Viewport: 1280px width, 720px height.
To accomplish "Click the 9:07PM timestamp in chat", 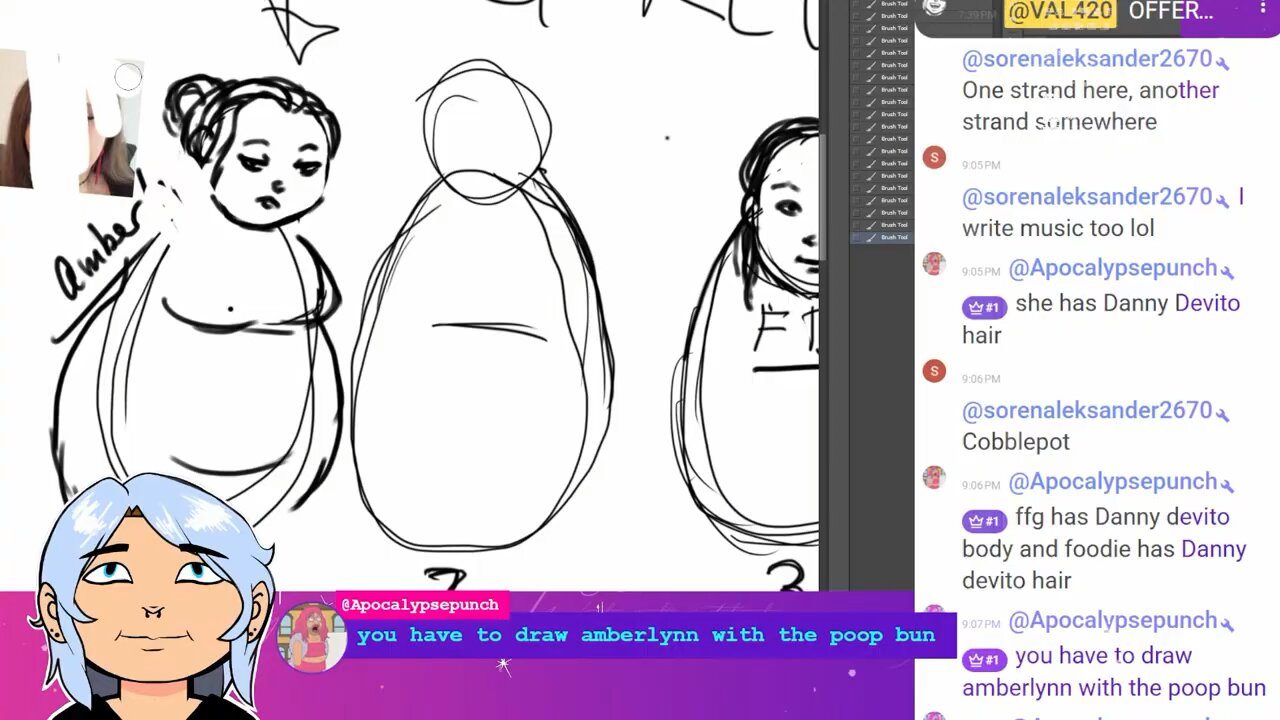I will (x=981, y=624).
